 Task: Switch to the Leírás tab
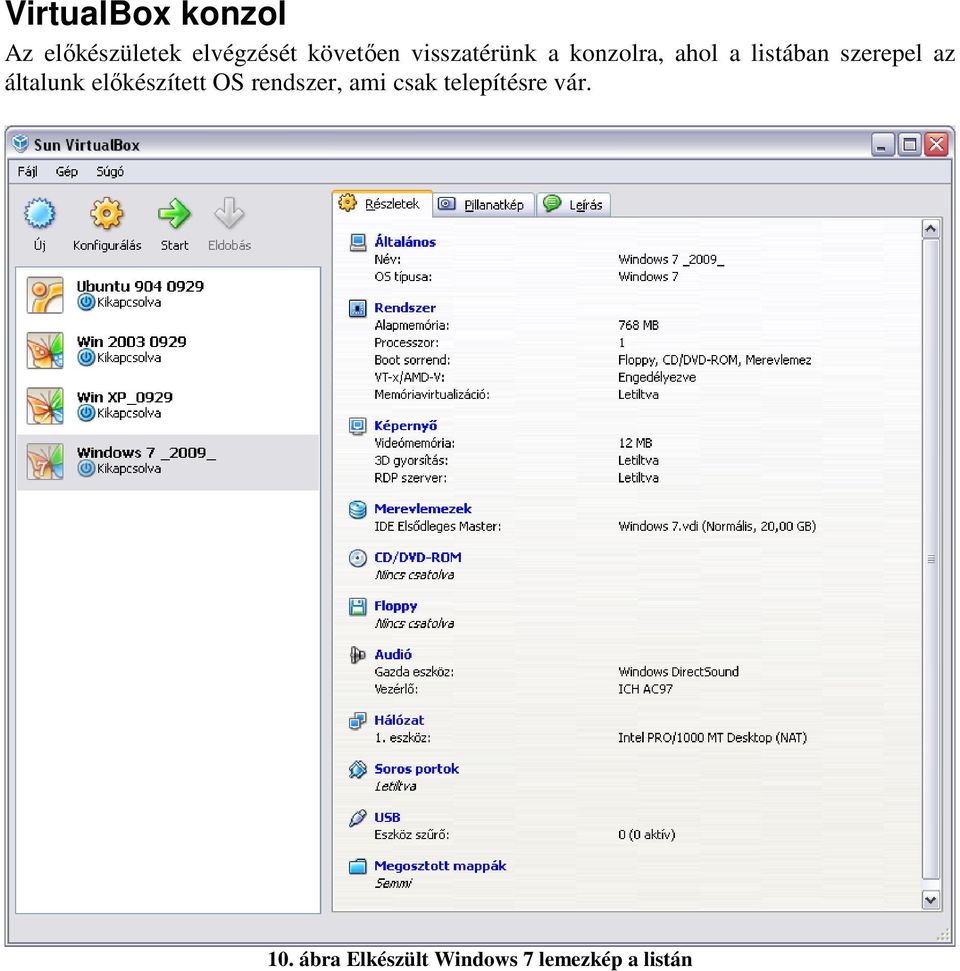(574, 204)
